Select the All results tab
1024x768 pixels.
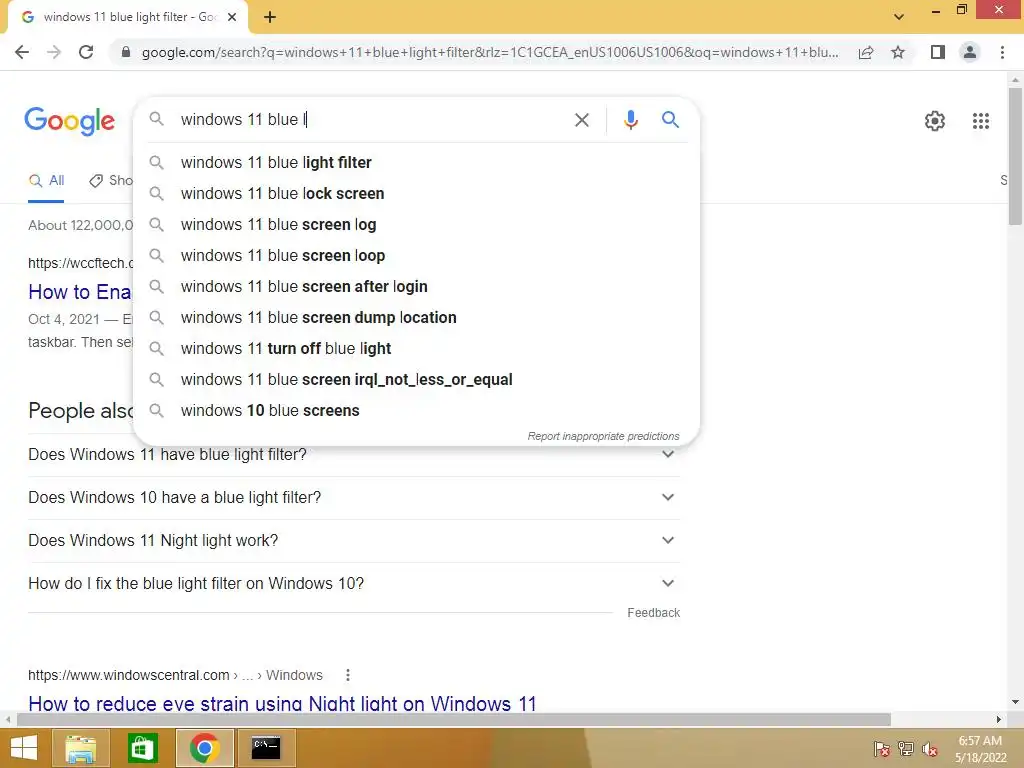pyautogui.click(x=46, y=181)
